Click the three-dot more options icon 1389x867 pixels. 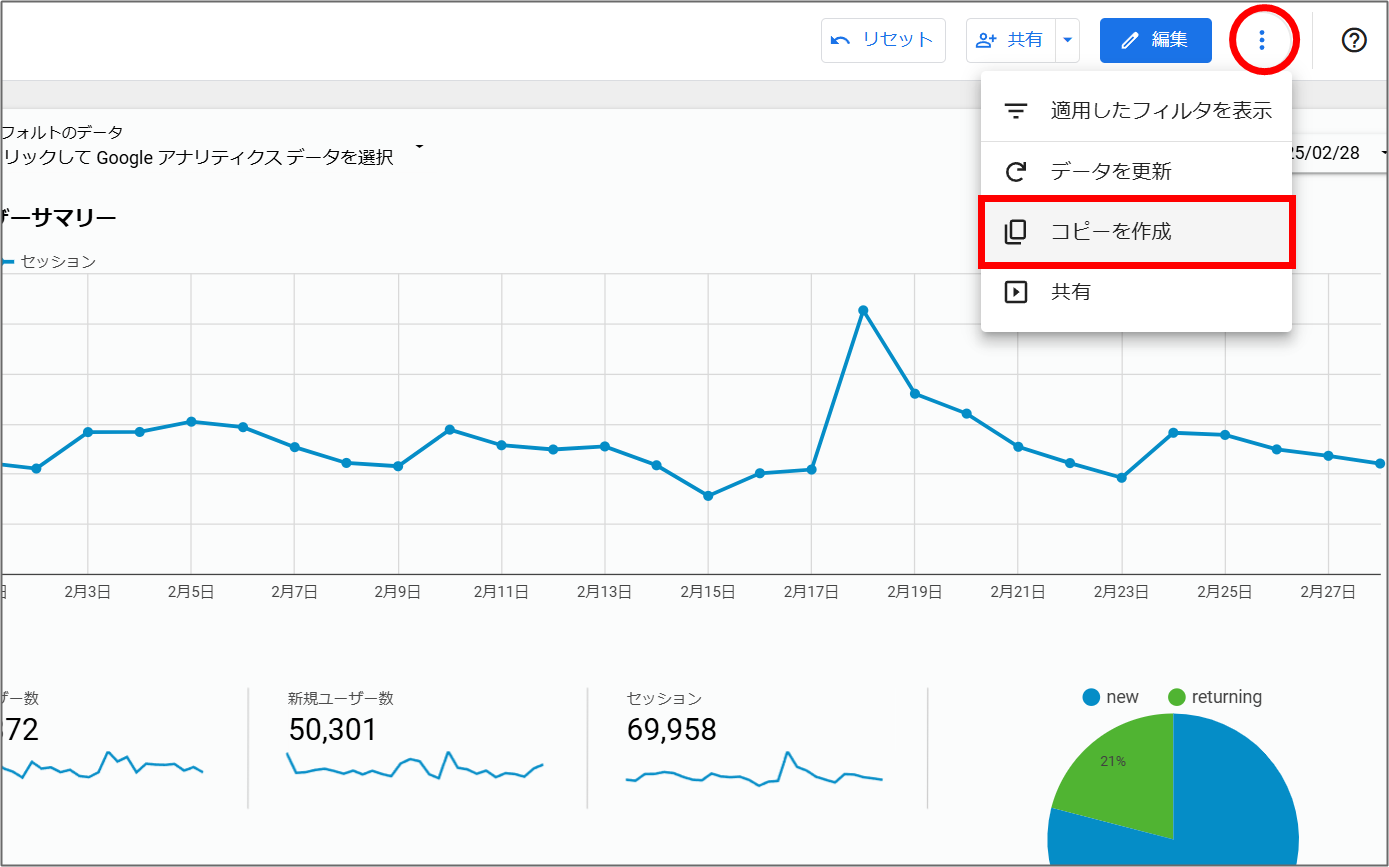coord(1262,40)
